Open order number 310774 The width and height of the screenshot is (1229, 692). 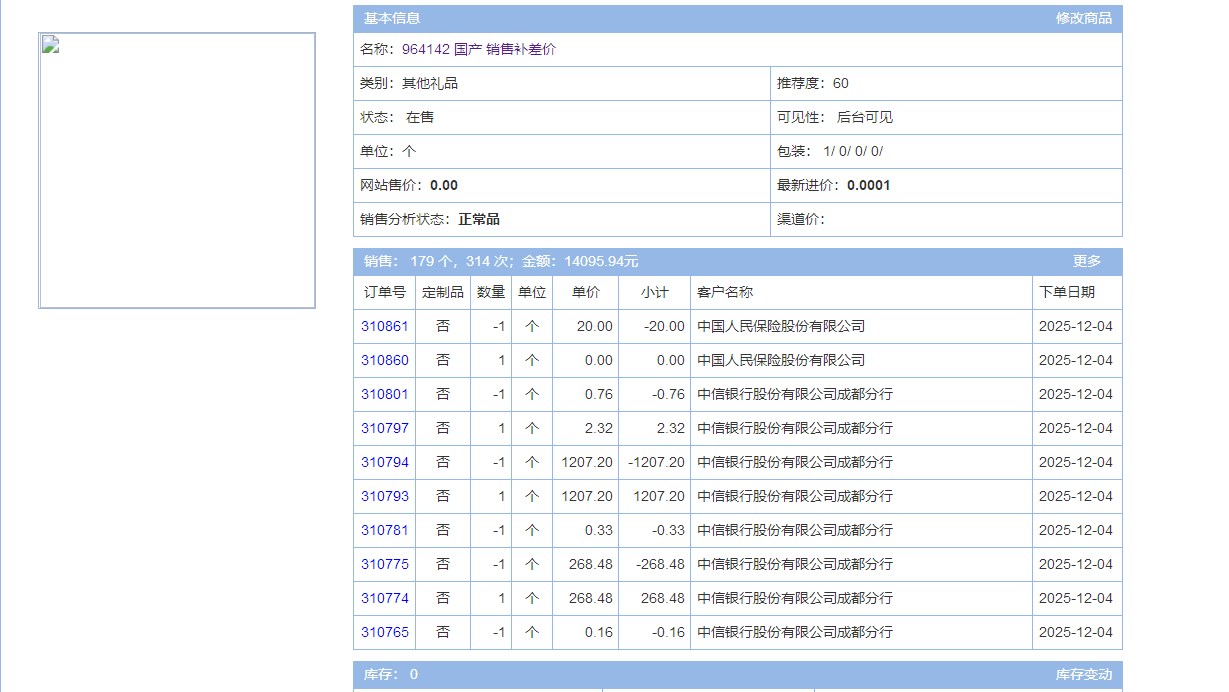[x=384, y=598]
